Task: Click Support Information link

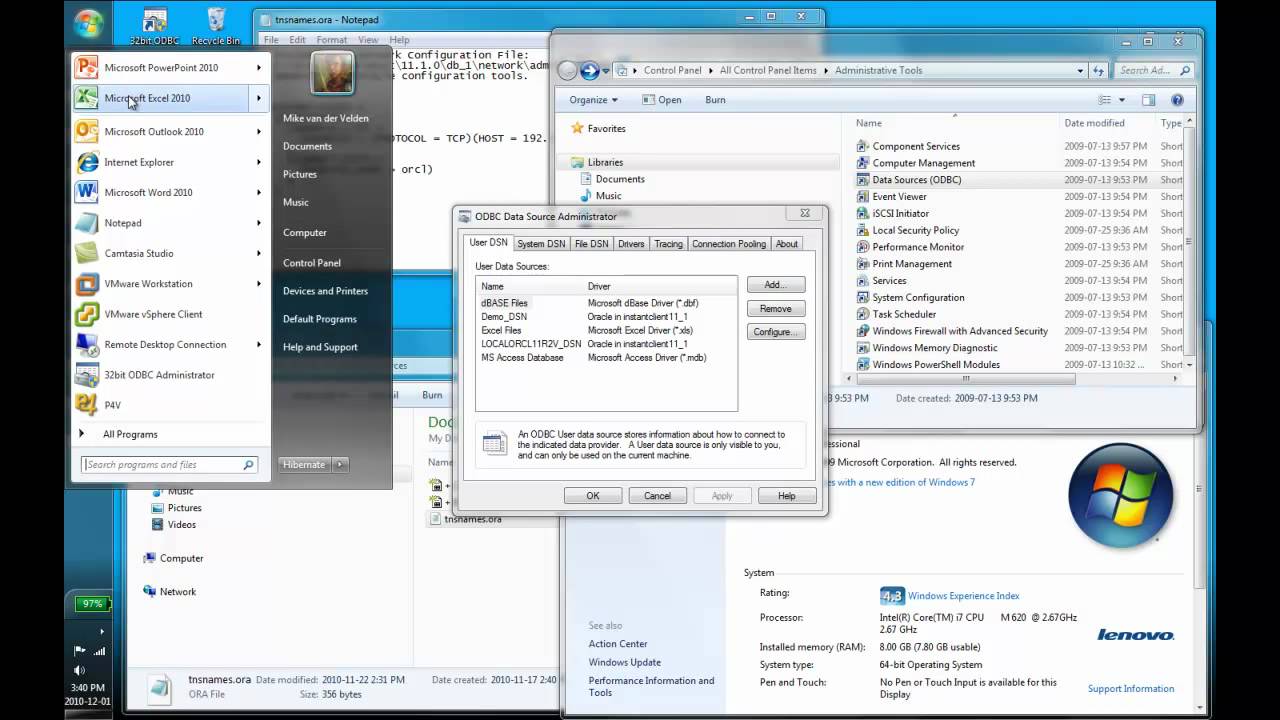Action: pyautogui.click(x=1131, y=689)
